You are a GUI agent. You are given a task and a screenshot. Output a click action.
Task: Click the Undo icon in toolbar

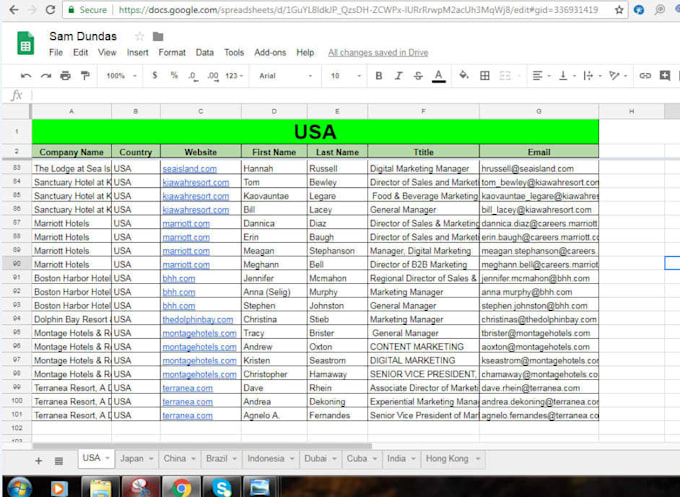[26, 76]
